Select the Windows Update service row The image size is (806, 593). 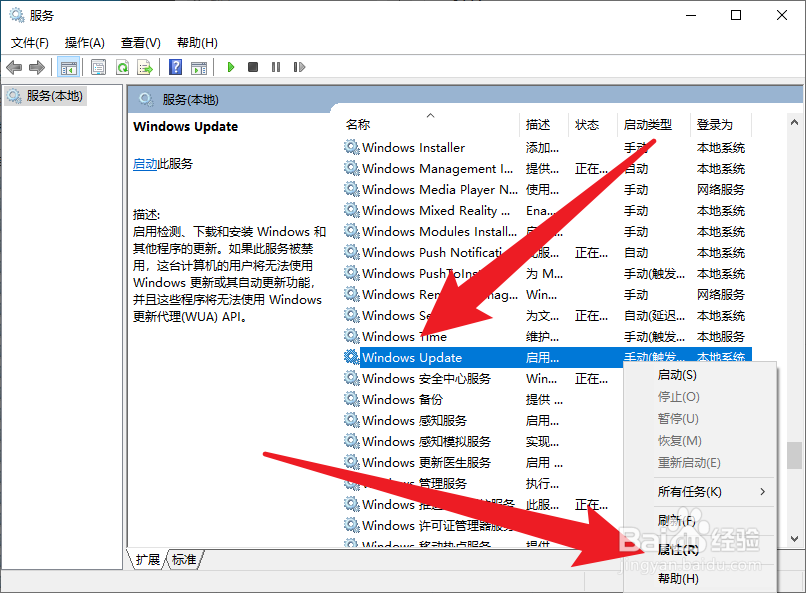[x=547, y=357]
